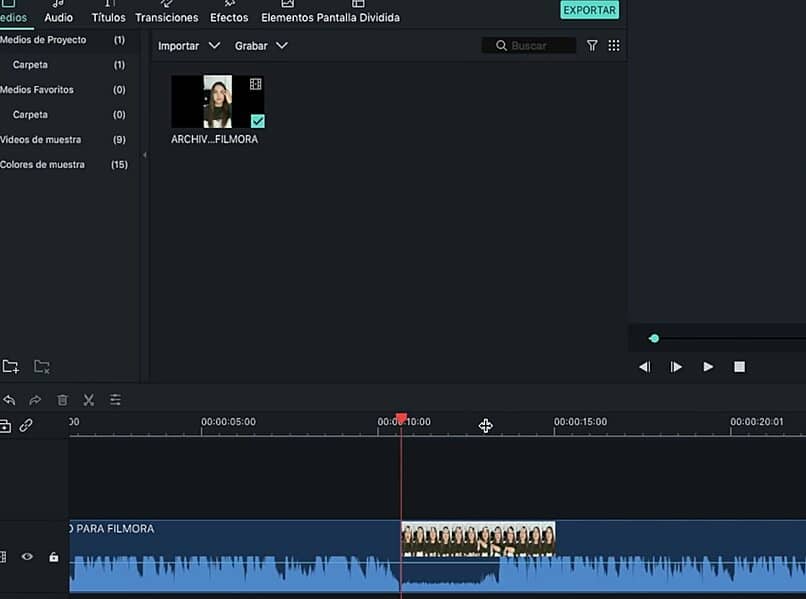Split the clip with the scissors tool
806x599 pixels.
click(88, 399)
